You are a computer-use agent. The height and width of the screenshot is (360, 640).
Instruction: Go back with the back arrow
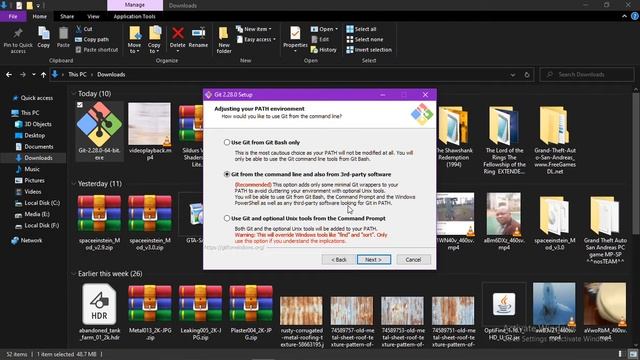tap(9, 75)
